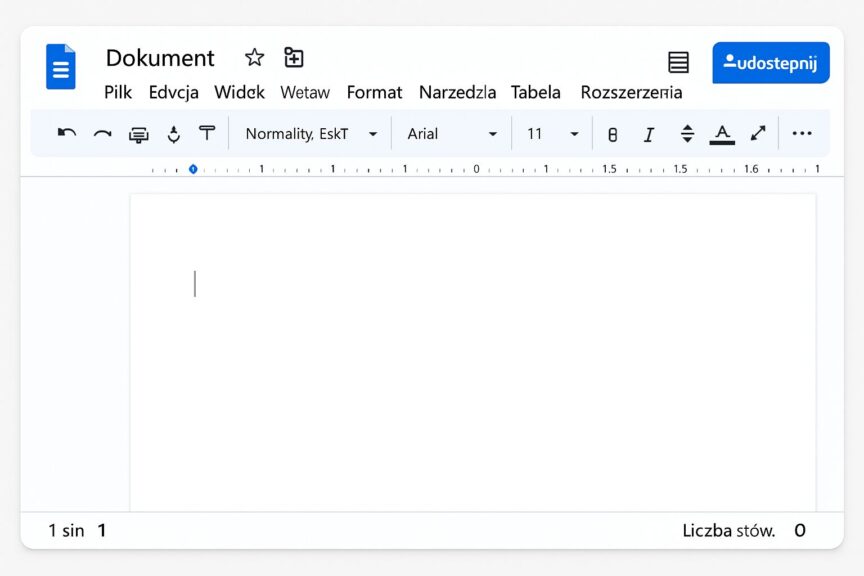The width and height of the screenshot is (864, 576).
Task: Click the blue Docs home icon
Action: click(61, 67)
